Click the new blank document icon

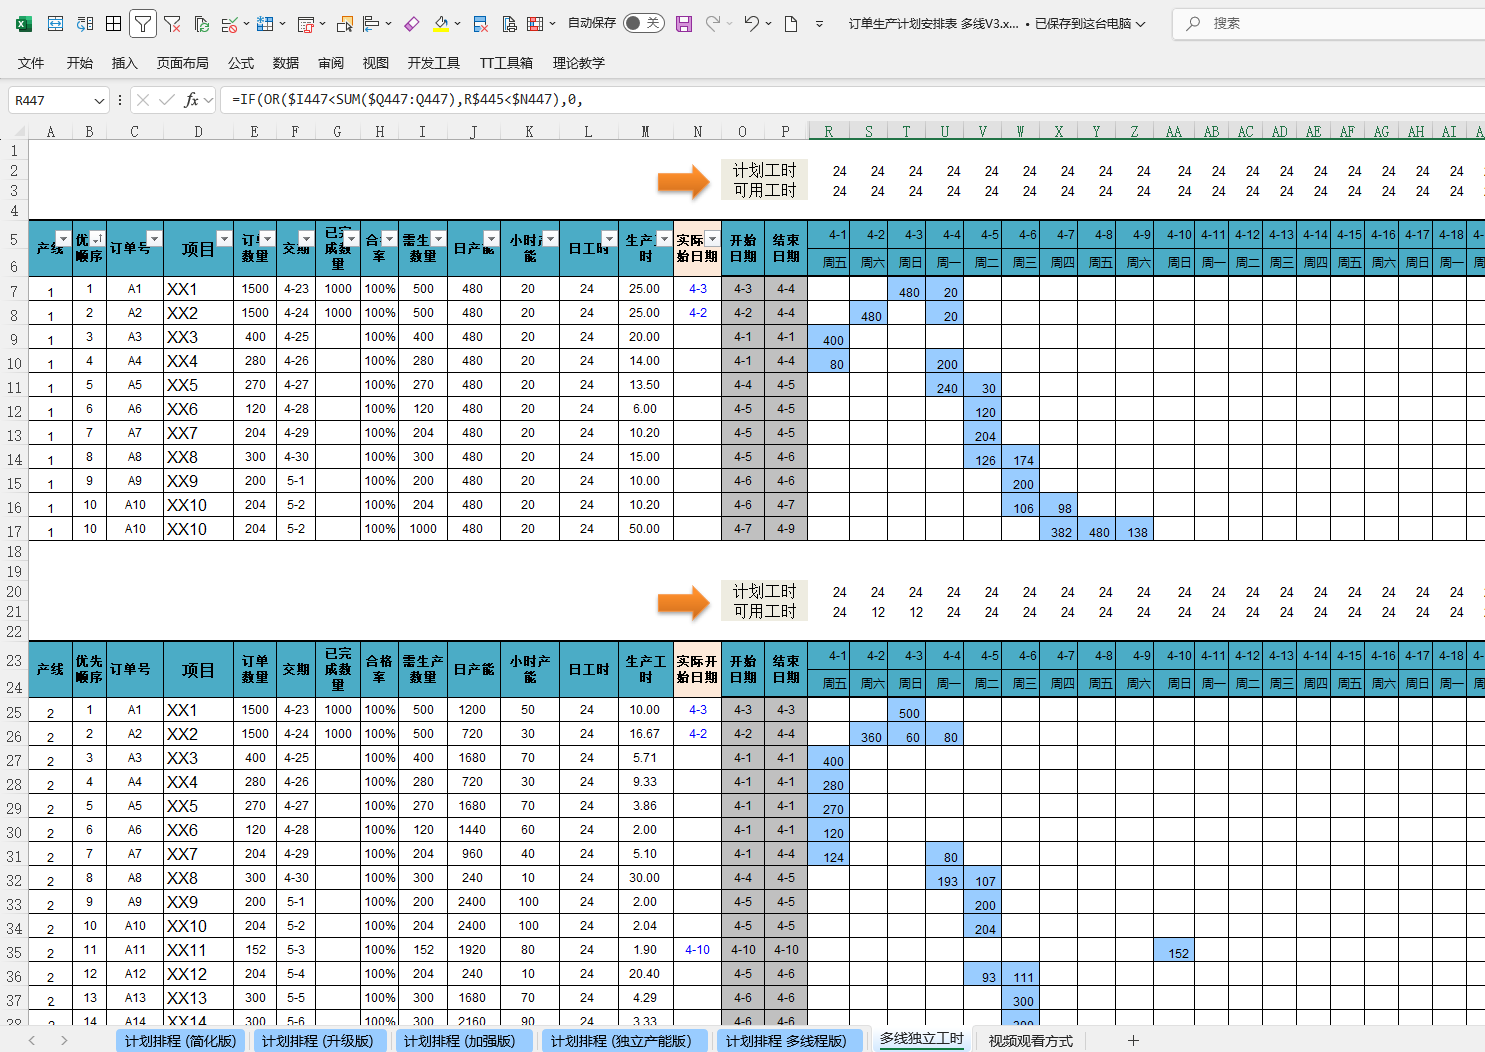click(791, 23)
